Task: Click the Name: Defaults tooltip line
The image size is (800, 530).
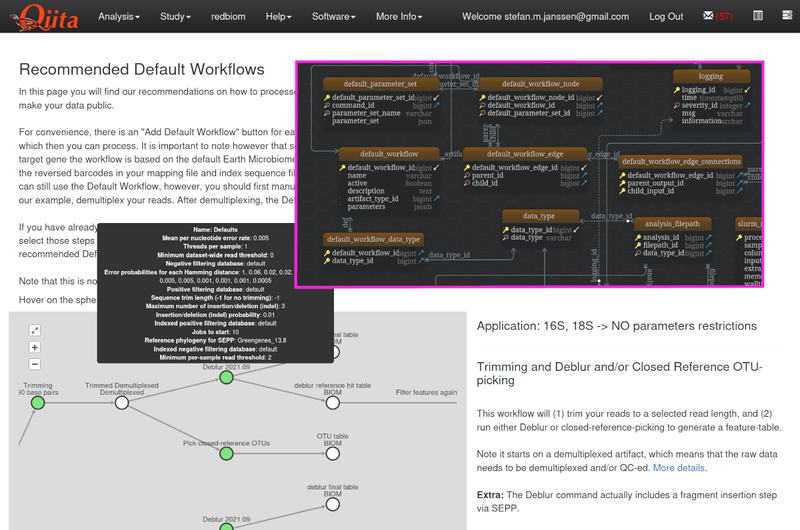Action: (215, 230)
